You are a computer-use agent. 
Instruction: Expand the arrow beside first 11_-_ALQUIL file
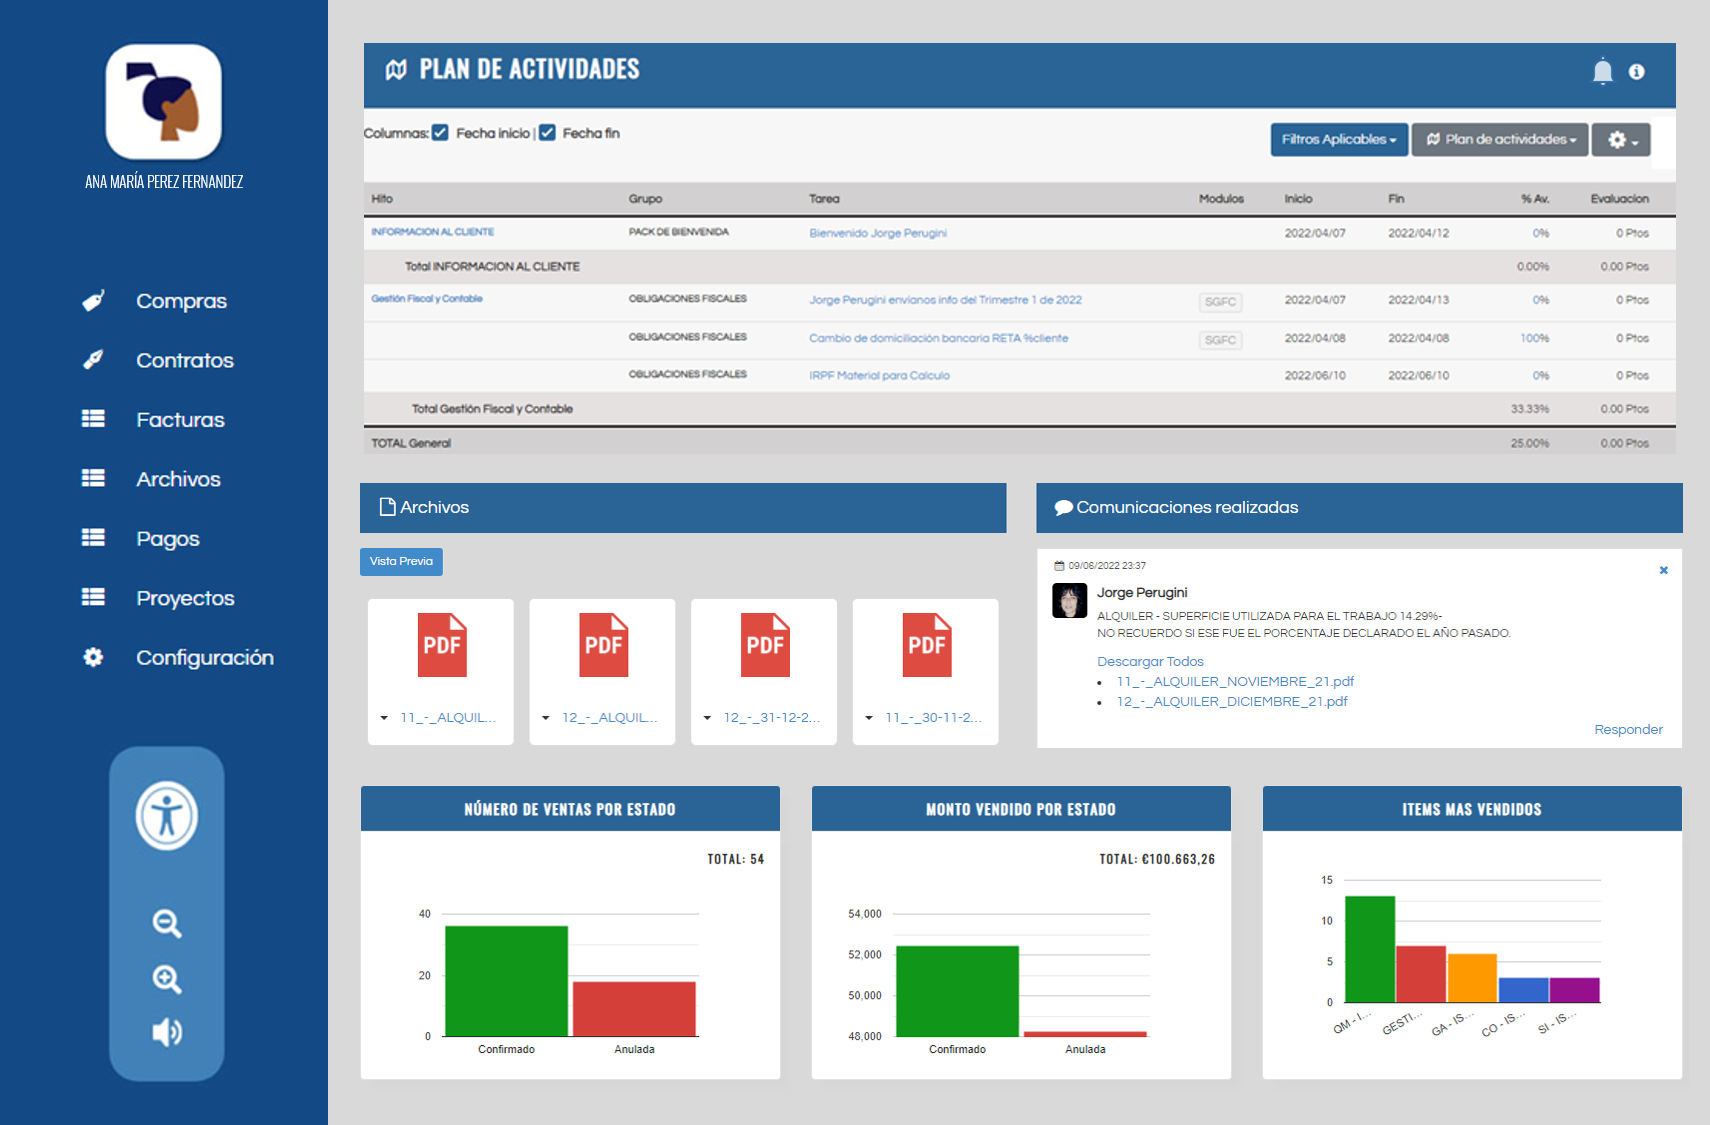click(x=384, y=718)
